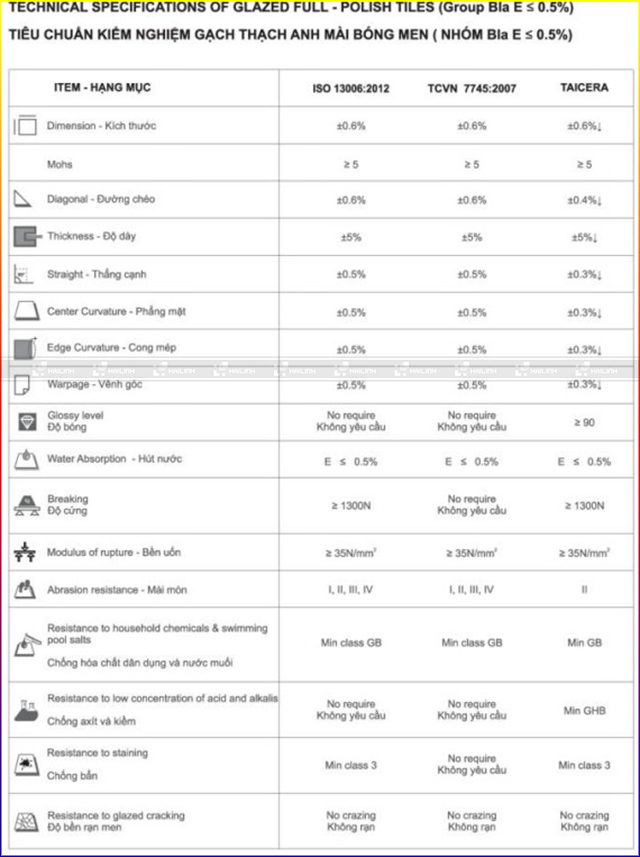Click the Glossy level icon
Viewport: 640px width, 857px height.
(26, 421)
